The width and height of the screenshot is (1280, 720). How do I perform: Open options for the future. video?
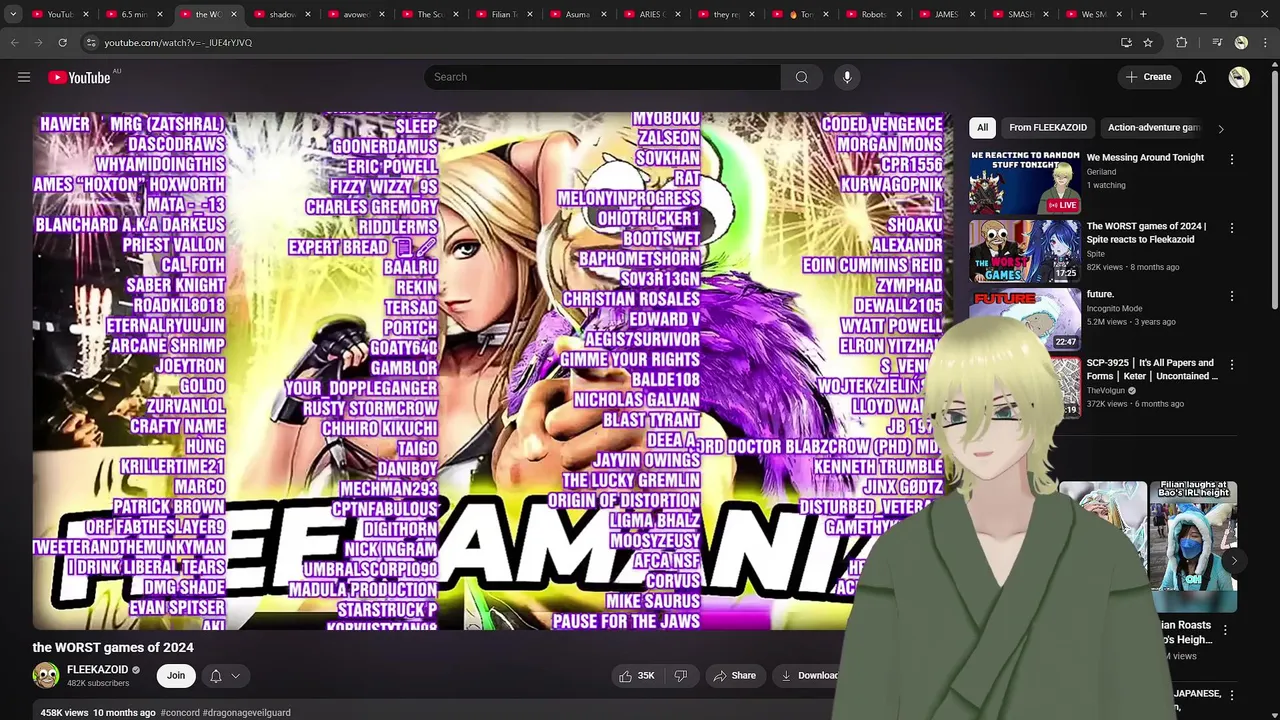pyautogui.click(x=1232, y=296)
